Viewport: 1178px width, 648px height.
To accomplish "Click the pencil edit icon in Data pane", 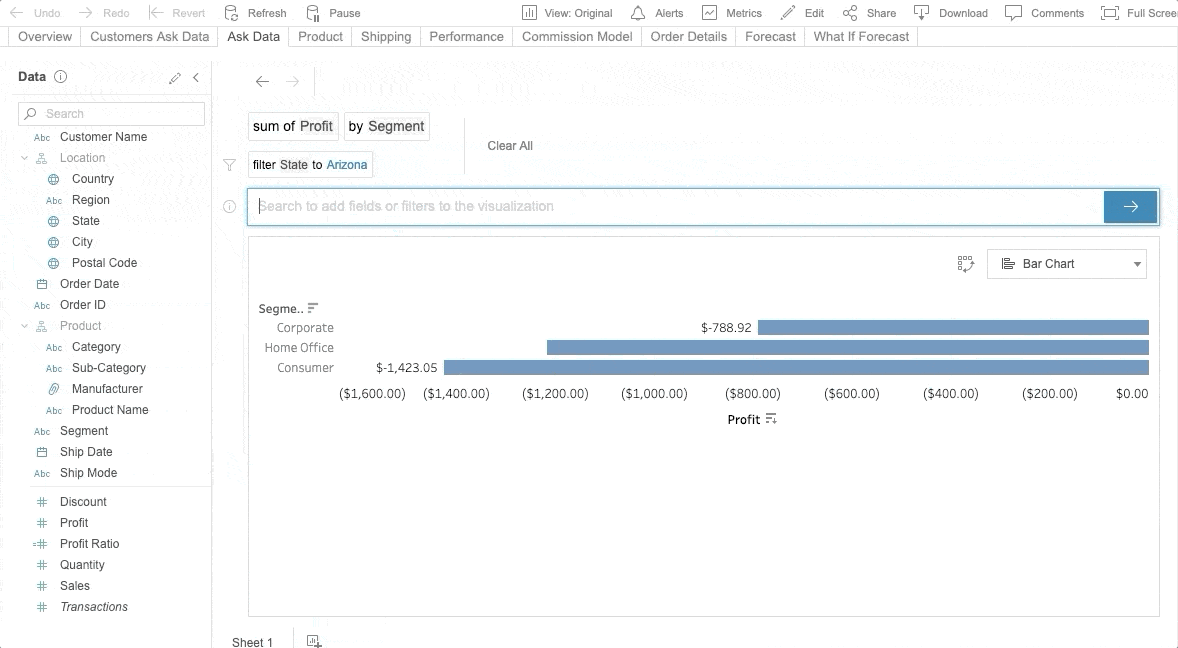I will click(x=175, y=77).
